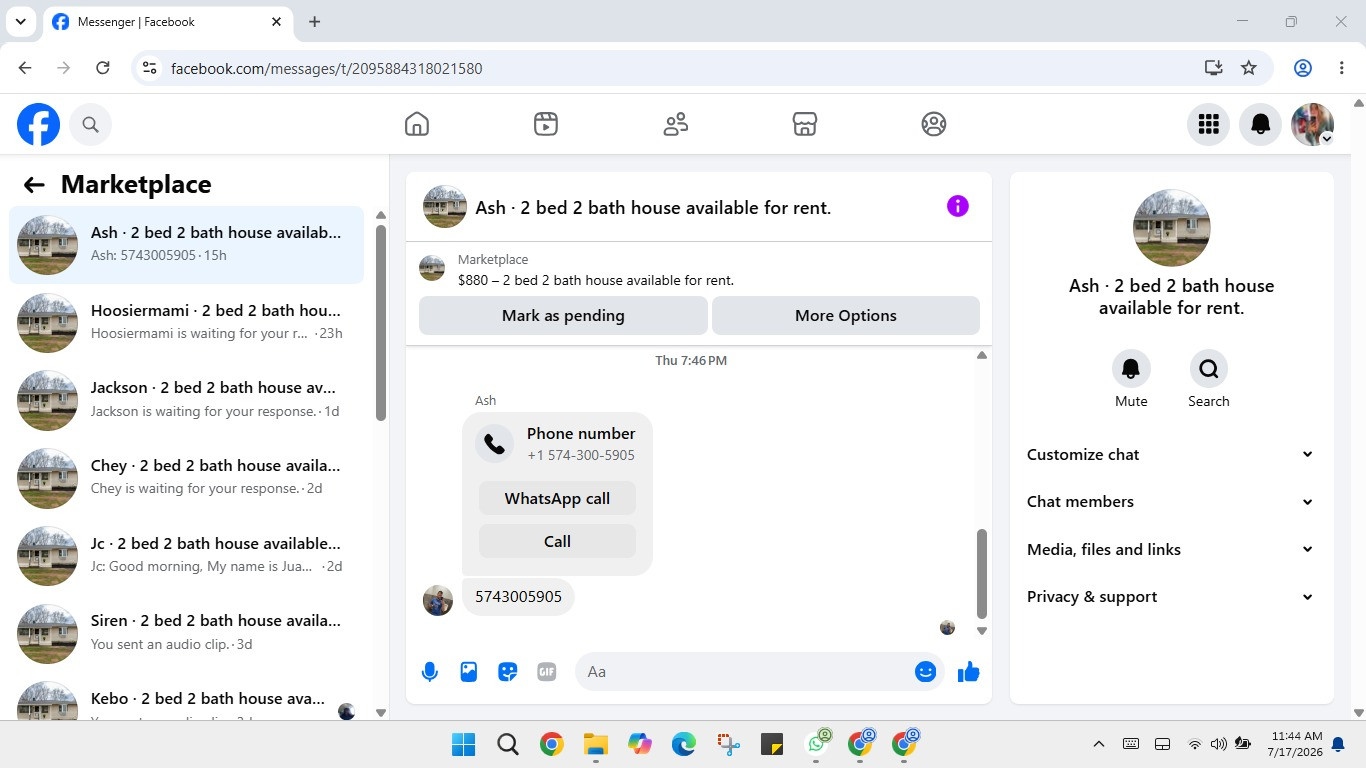
Task: Start a WhatsApp call
Action: click(x=557, y=499)
